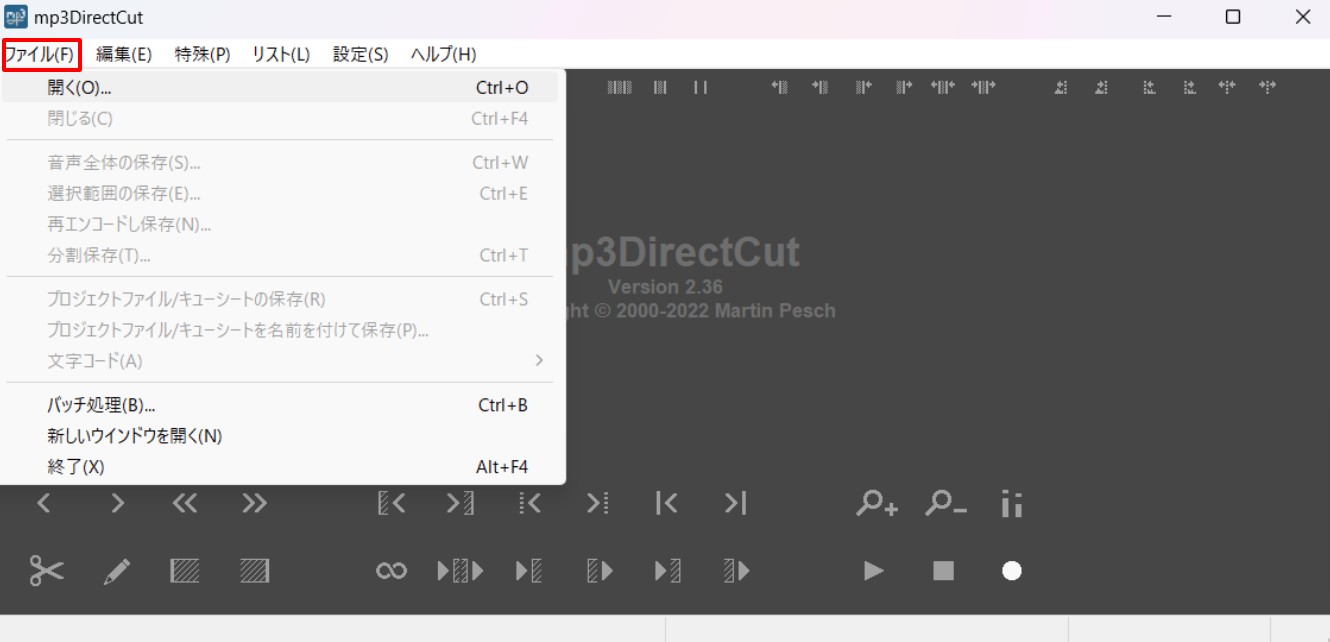Open the リスト(L) menu
Viewport: 1330px width, 642px height.
[x=281, y=55]
